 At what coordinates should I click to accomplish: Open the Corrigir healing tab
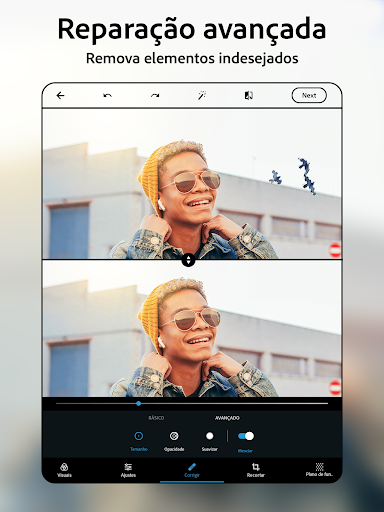point(192,470)
